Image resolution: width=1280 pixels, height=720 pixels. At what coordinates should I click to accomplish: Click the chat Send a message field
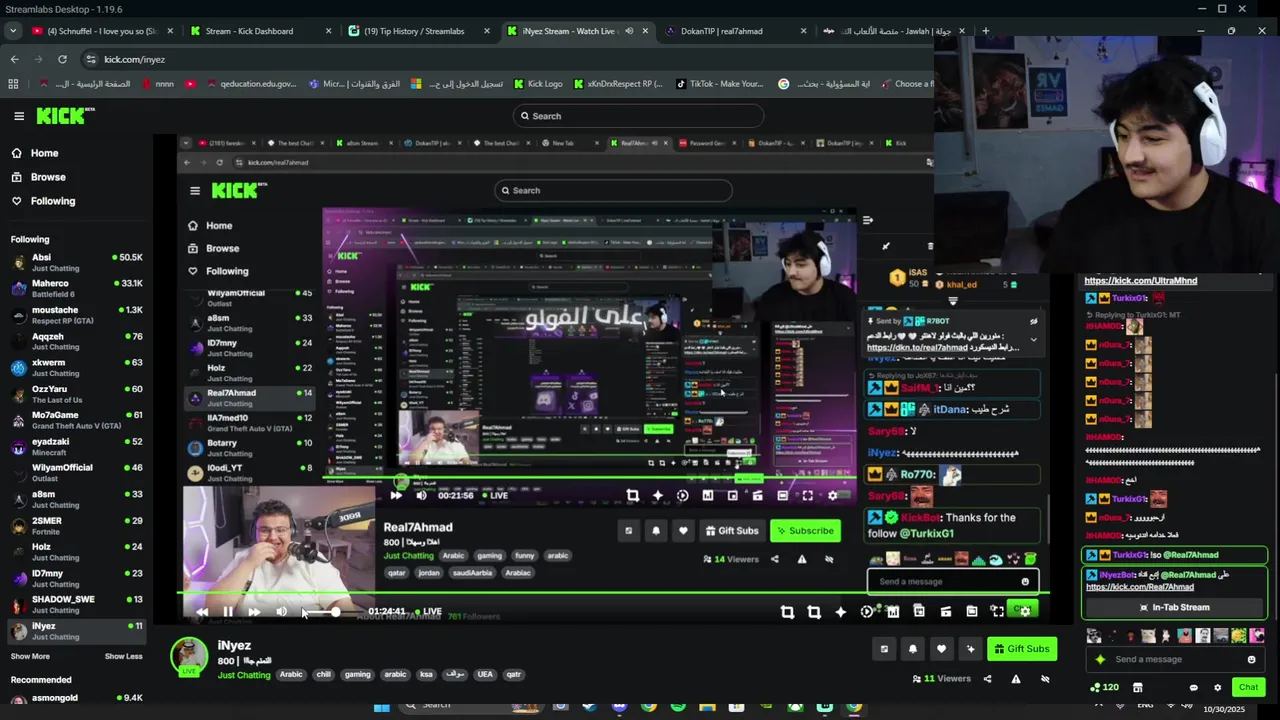[x=1174, y=660]
